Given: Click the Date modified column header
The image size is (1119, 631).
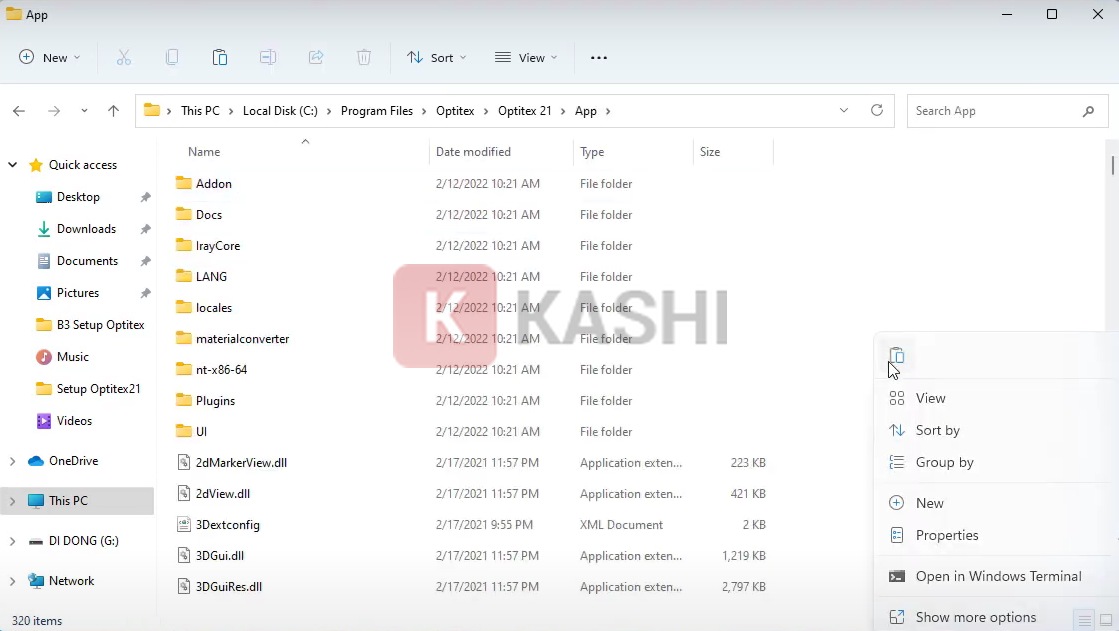Looking at the screenshot, I should tap(473, 152).
